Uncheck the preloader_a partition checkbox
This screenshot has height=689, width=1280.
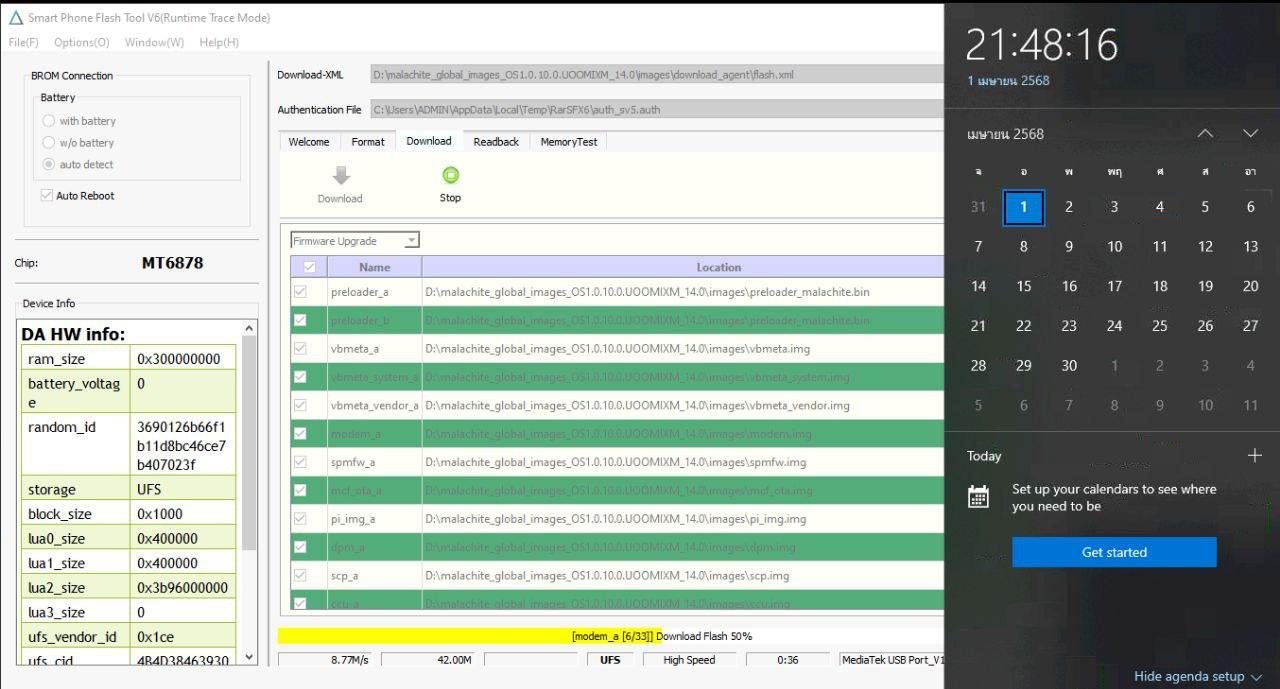click(300, 292)
